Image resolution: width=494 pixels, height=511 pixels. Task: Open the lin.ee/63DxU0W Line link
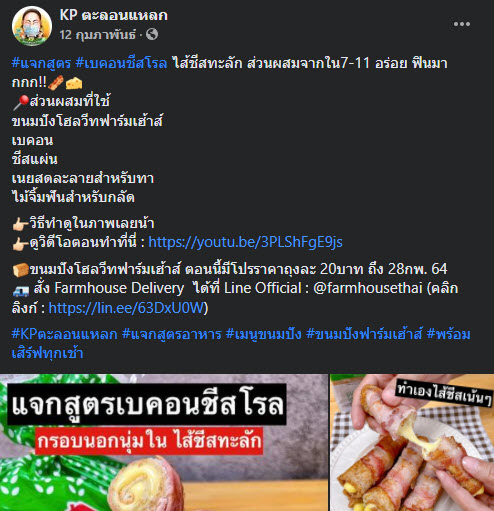[x=126, y=308]
